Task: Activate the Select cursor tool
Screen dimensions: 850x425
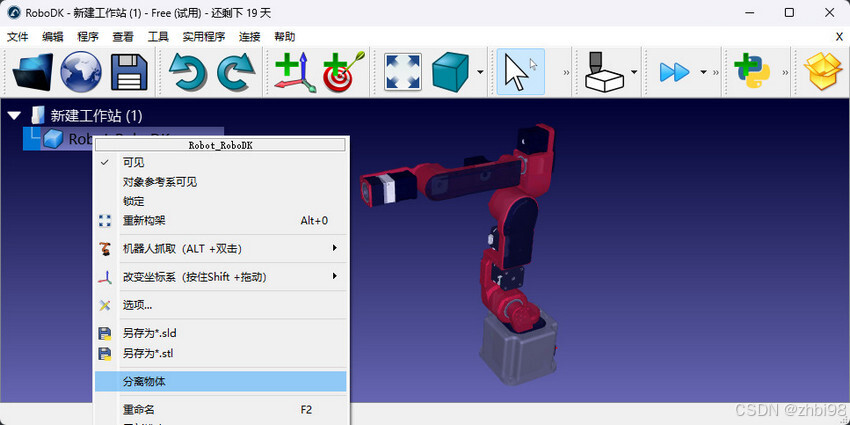Action: pos(520,72)
